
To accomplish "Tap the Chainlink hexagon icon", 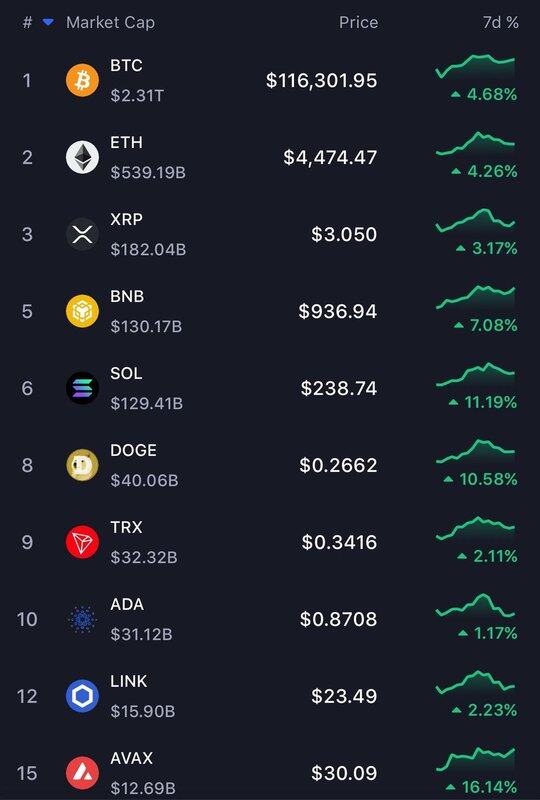I will [x=82, y=696].
